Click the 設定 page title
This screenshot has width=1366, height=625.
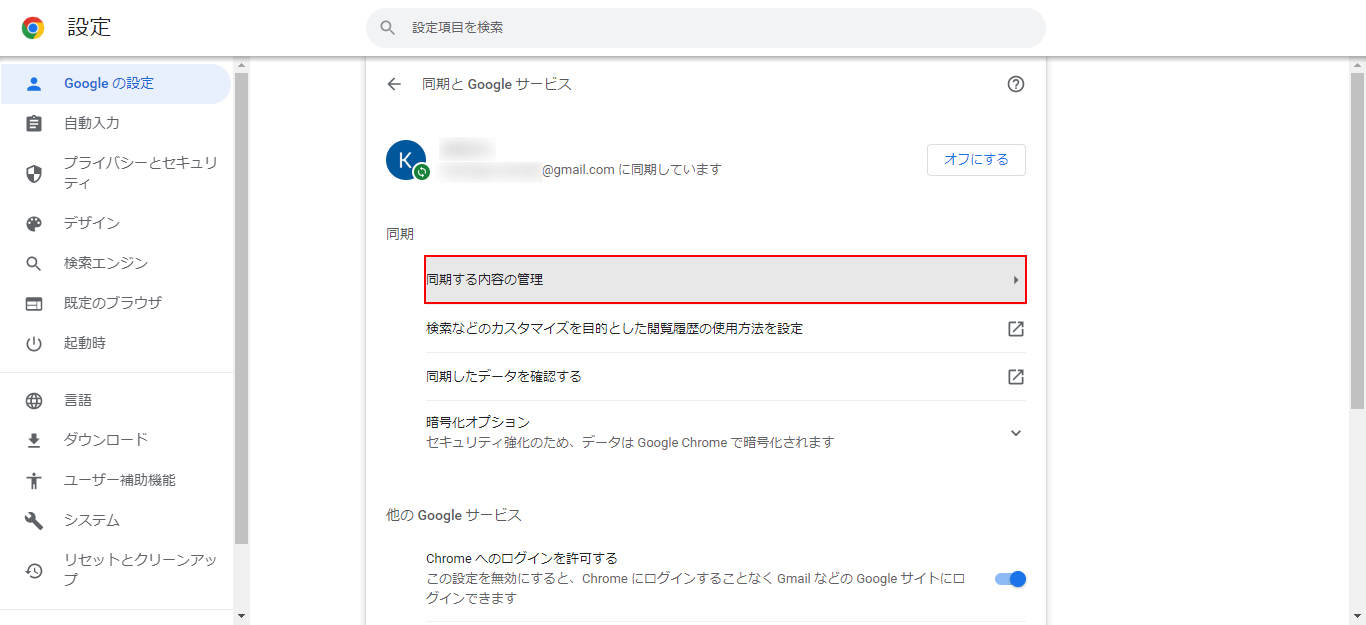coord(89,28)
